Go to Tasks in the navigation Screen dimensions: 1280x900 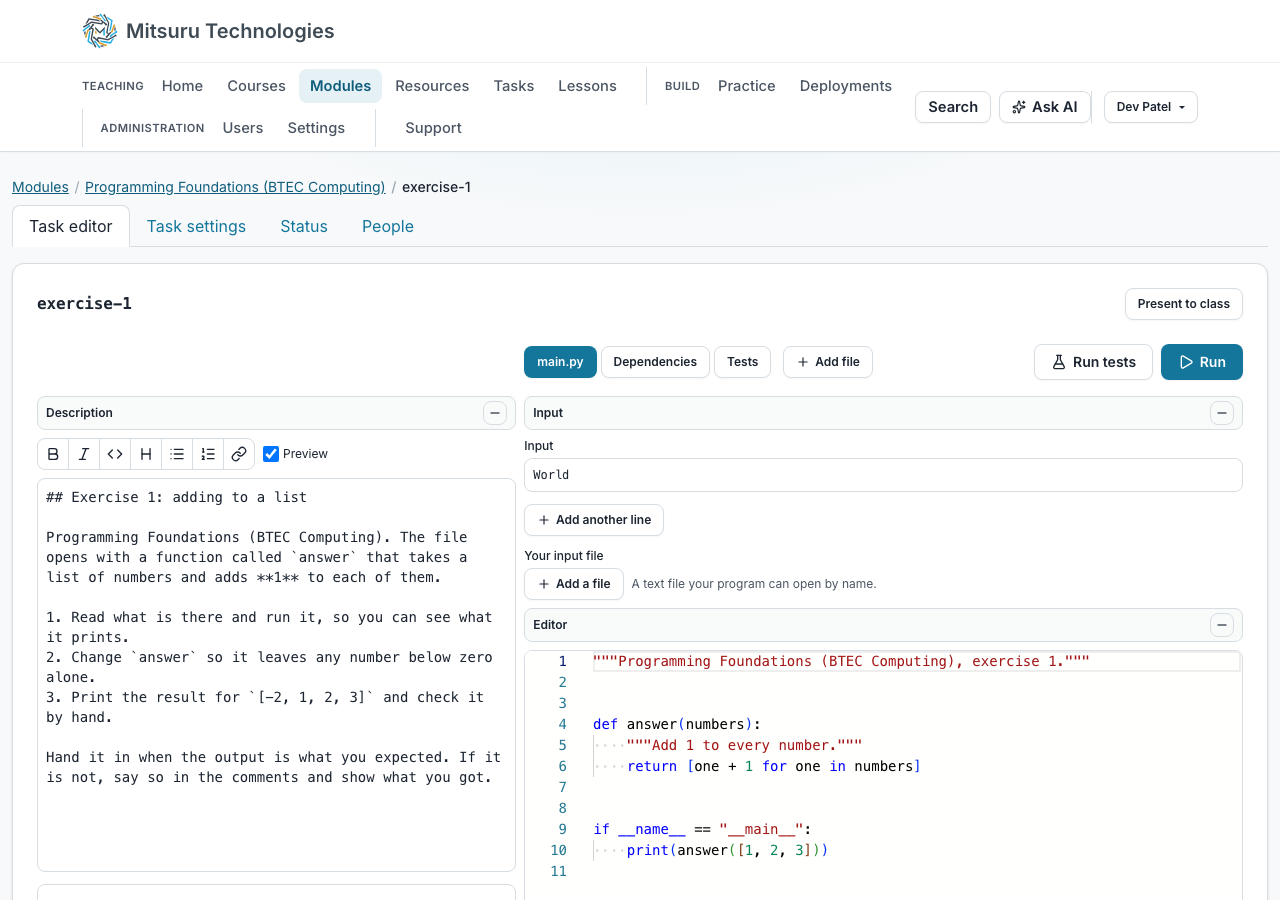(514, 86)
